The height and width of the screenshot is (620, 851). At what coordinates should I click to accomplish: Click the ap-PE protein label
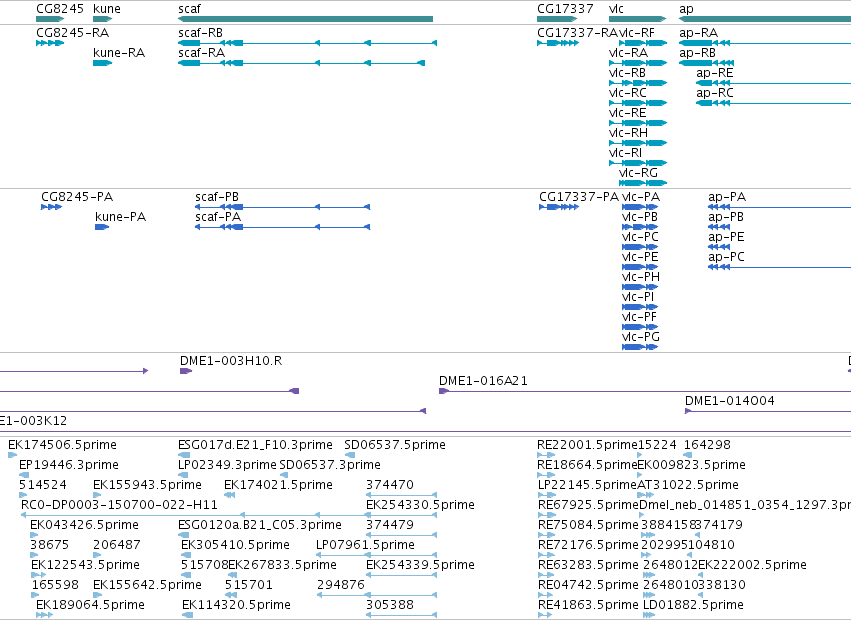click(726, 237)
